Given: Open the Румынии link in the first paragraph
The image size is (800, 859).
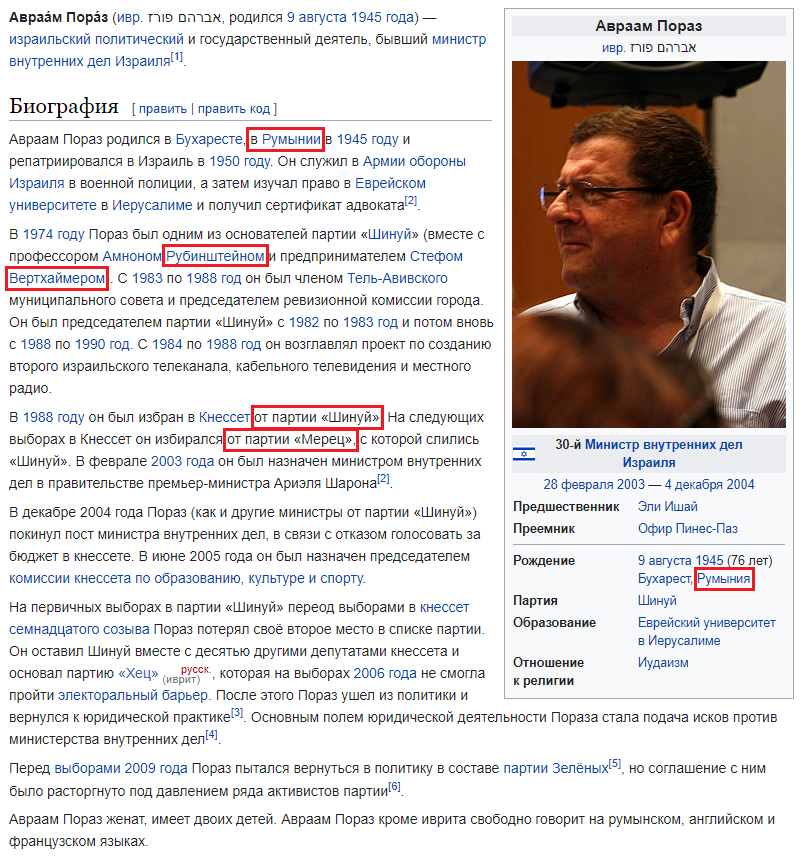Looking at the screenshot, I should click(x=291, y=139).
